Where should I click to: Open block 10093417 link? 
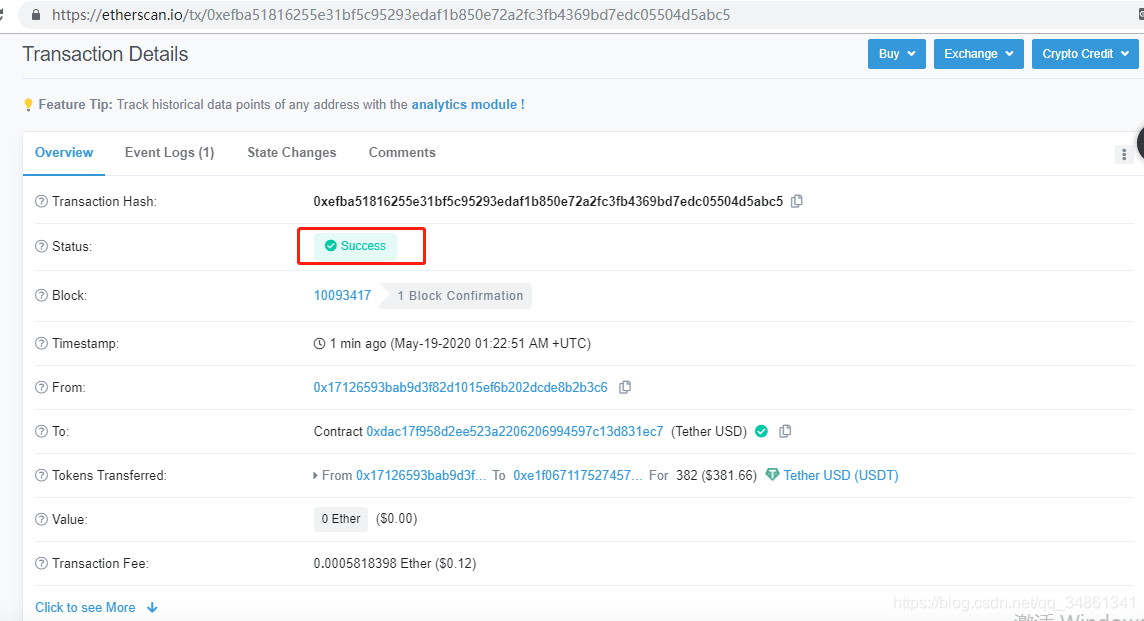[x=342, y=296]
